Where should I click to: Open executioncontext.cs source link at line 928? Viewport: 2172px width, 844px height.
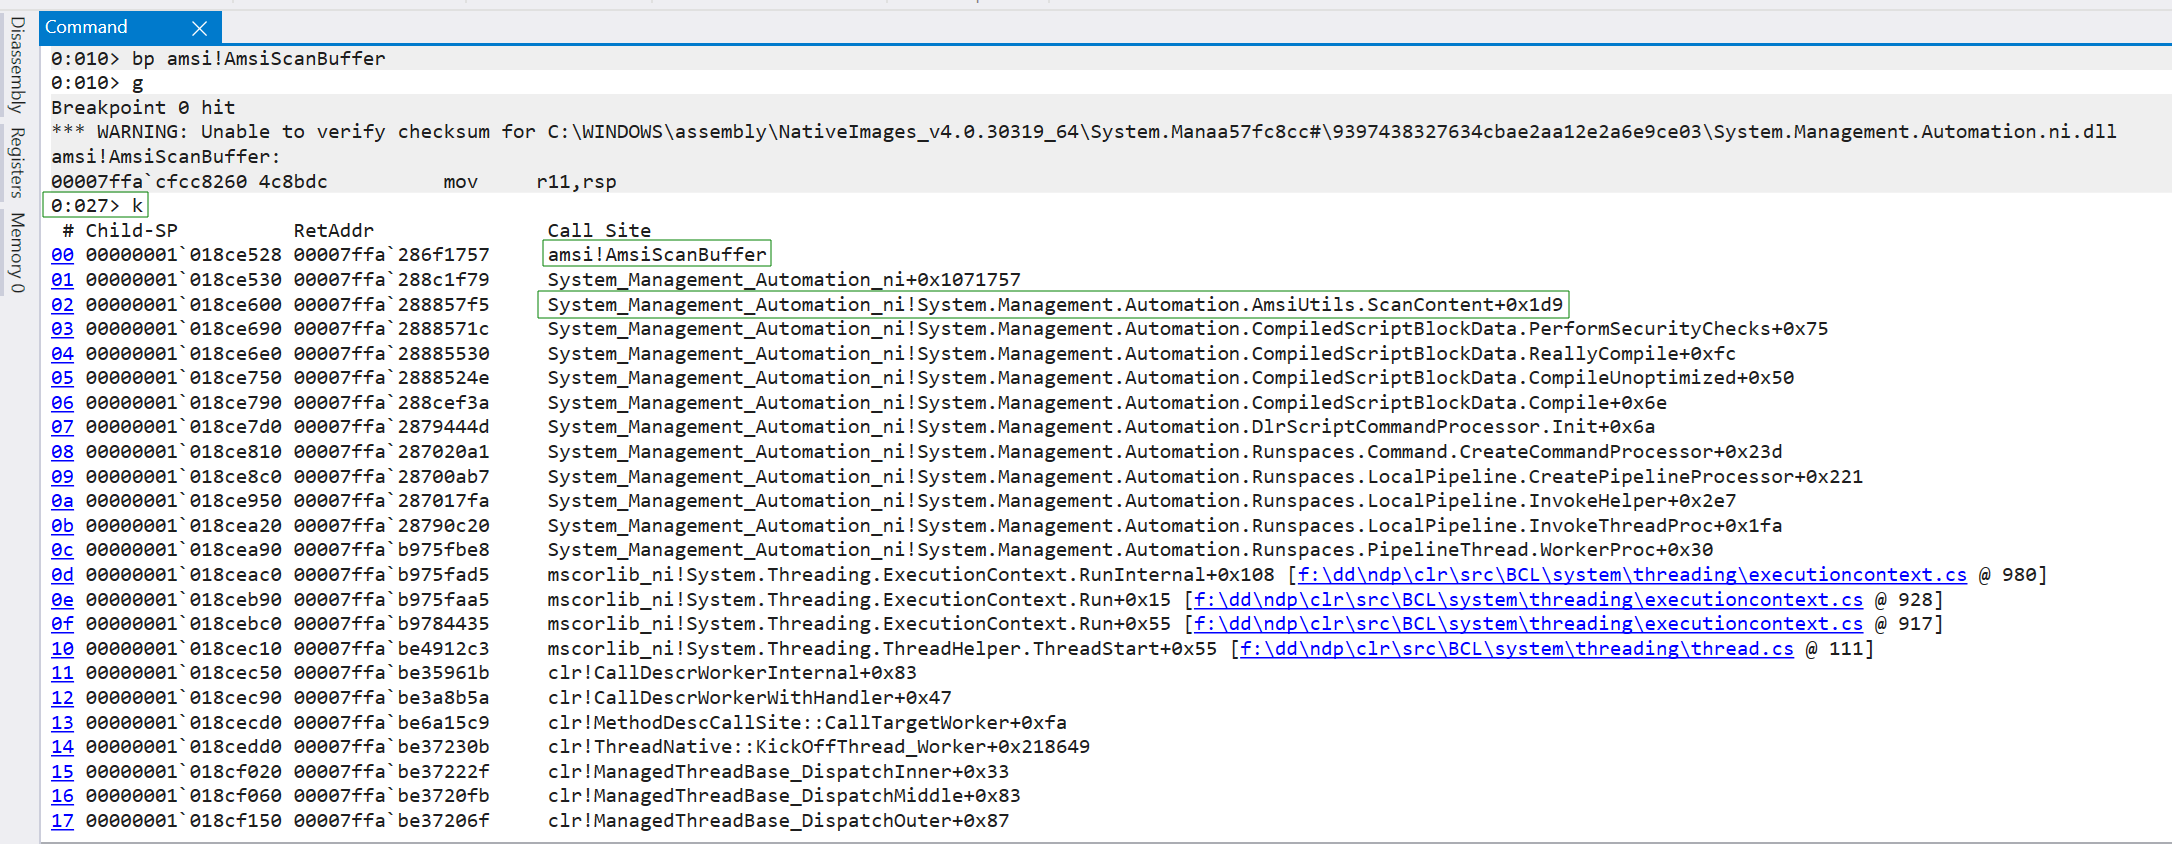tap(1528, 600)
